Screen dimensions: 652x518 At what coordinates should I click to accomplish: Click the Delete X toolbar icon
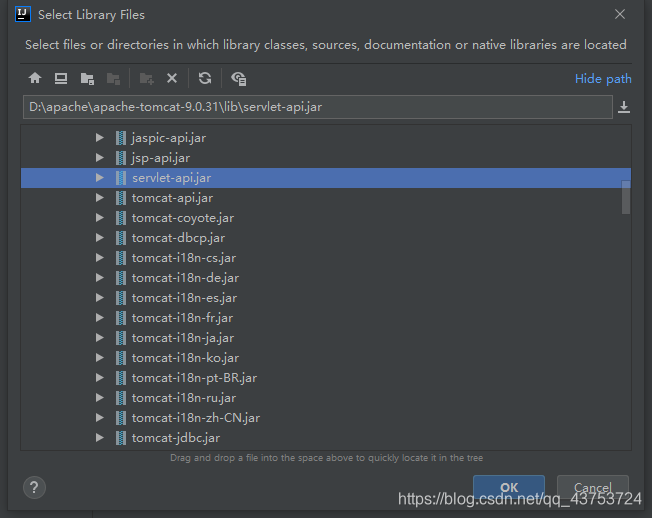click(172, 78)
